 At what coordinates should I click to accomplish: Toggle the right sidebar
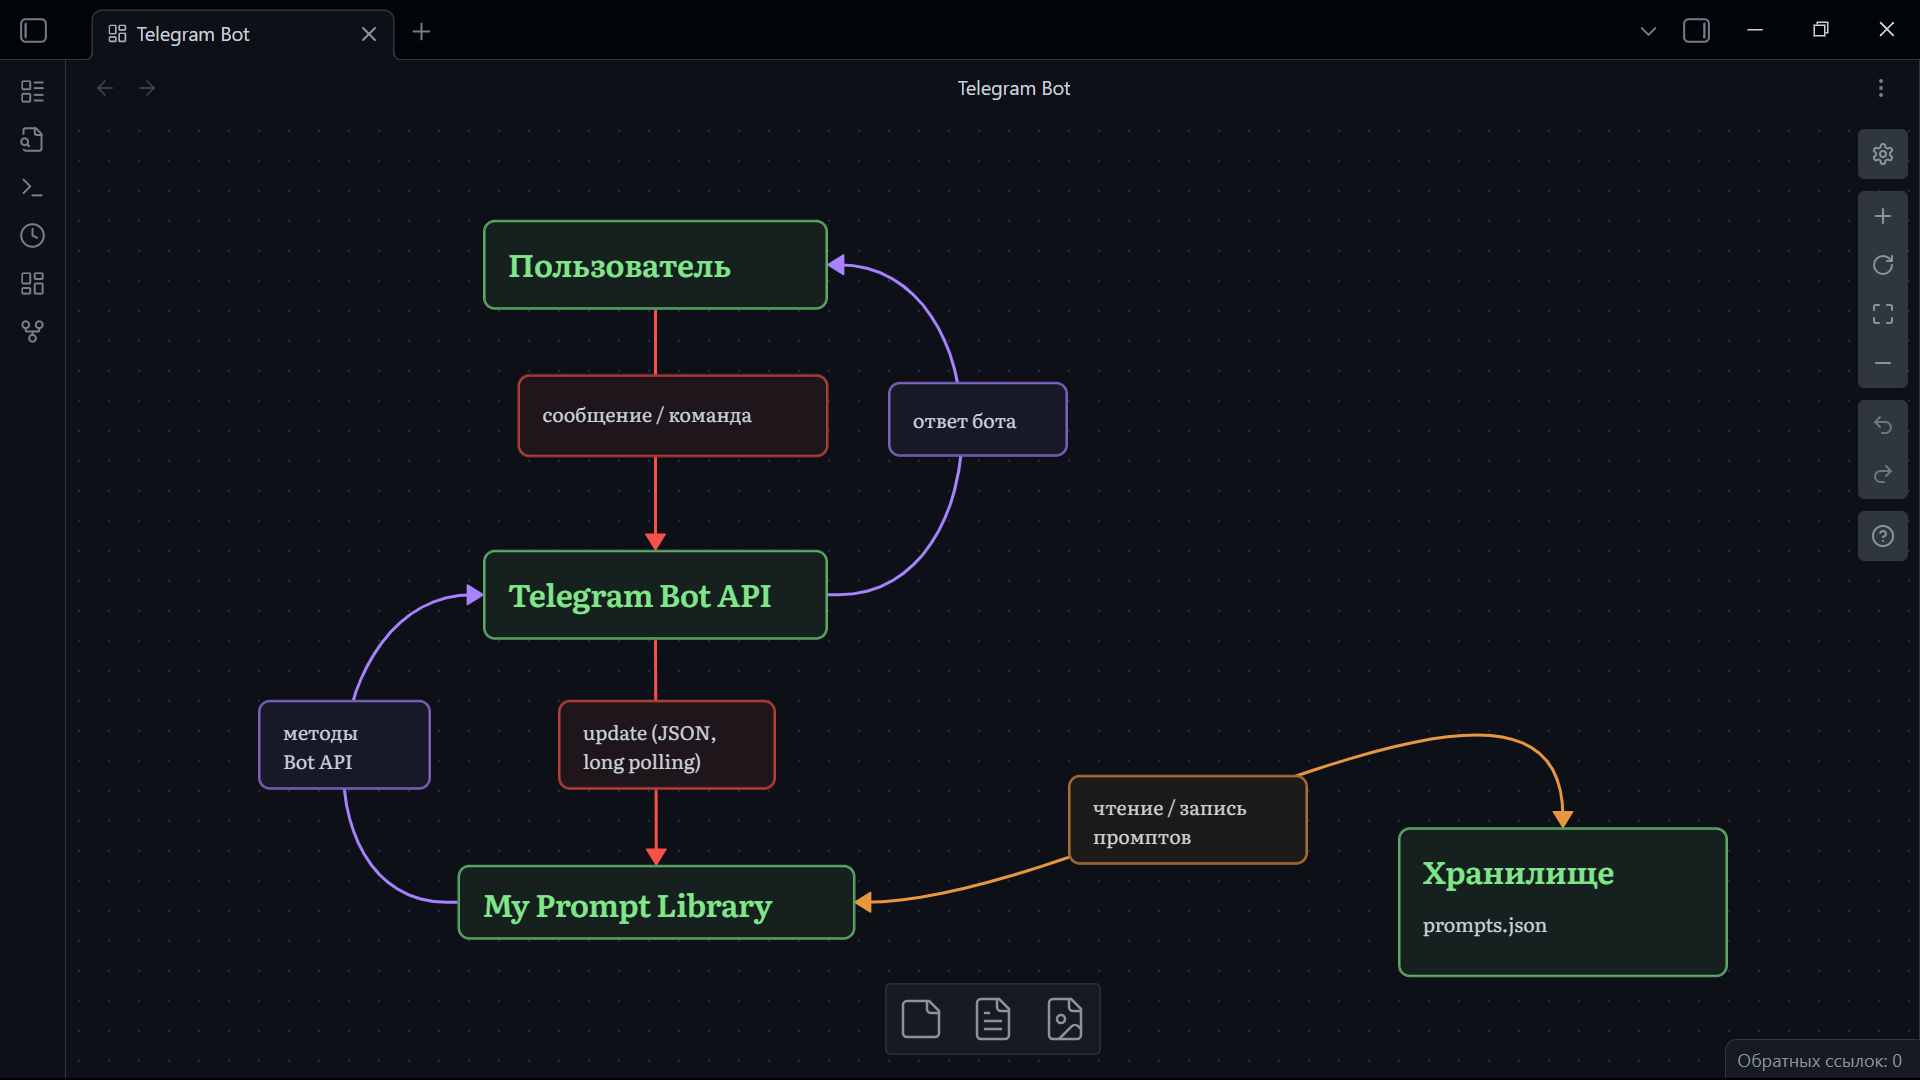pyautogui.click(x=1696, y=31)
